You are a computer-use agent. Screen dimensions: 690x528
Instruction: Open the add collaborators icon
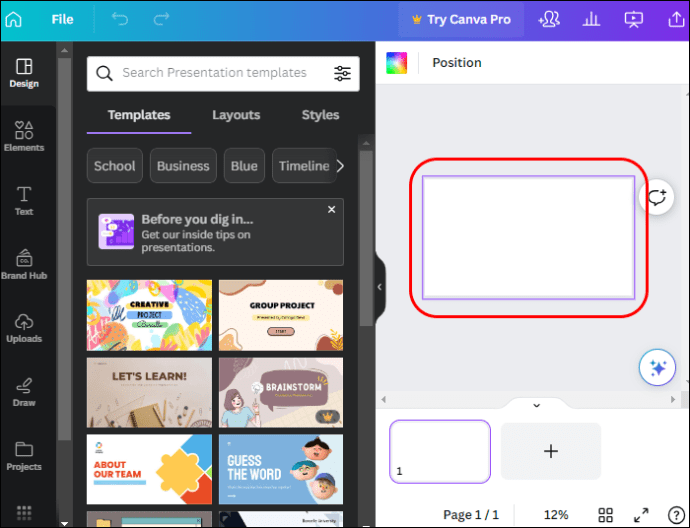[x=549, y=19]
